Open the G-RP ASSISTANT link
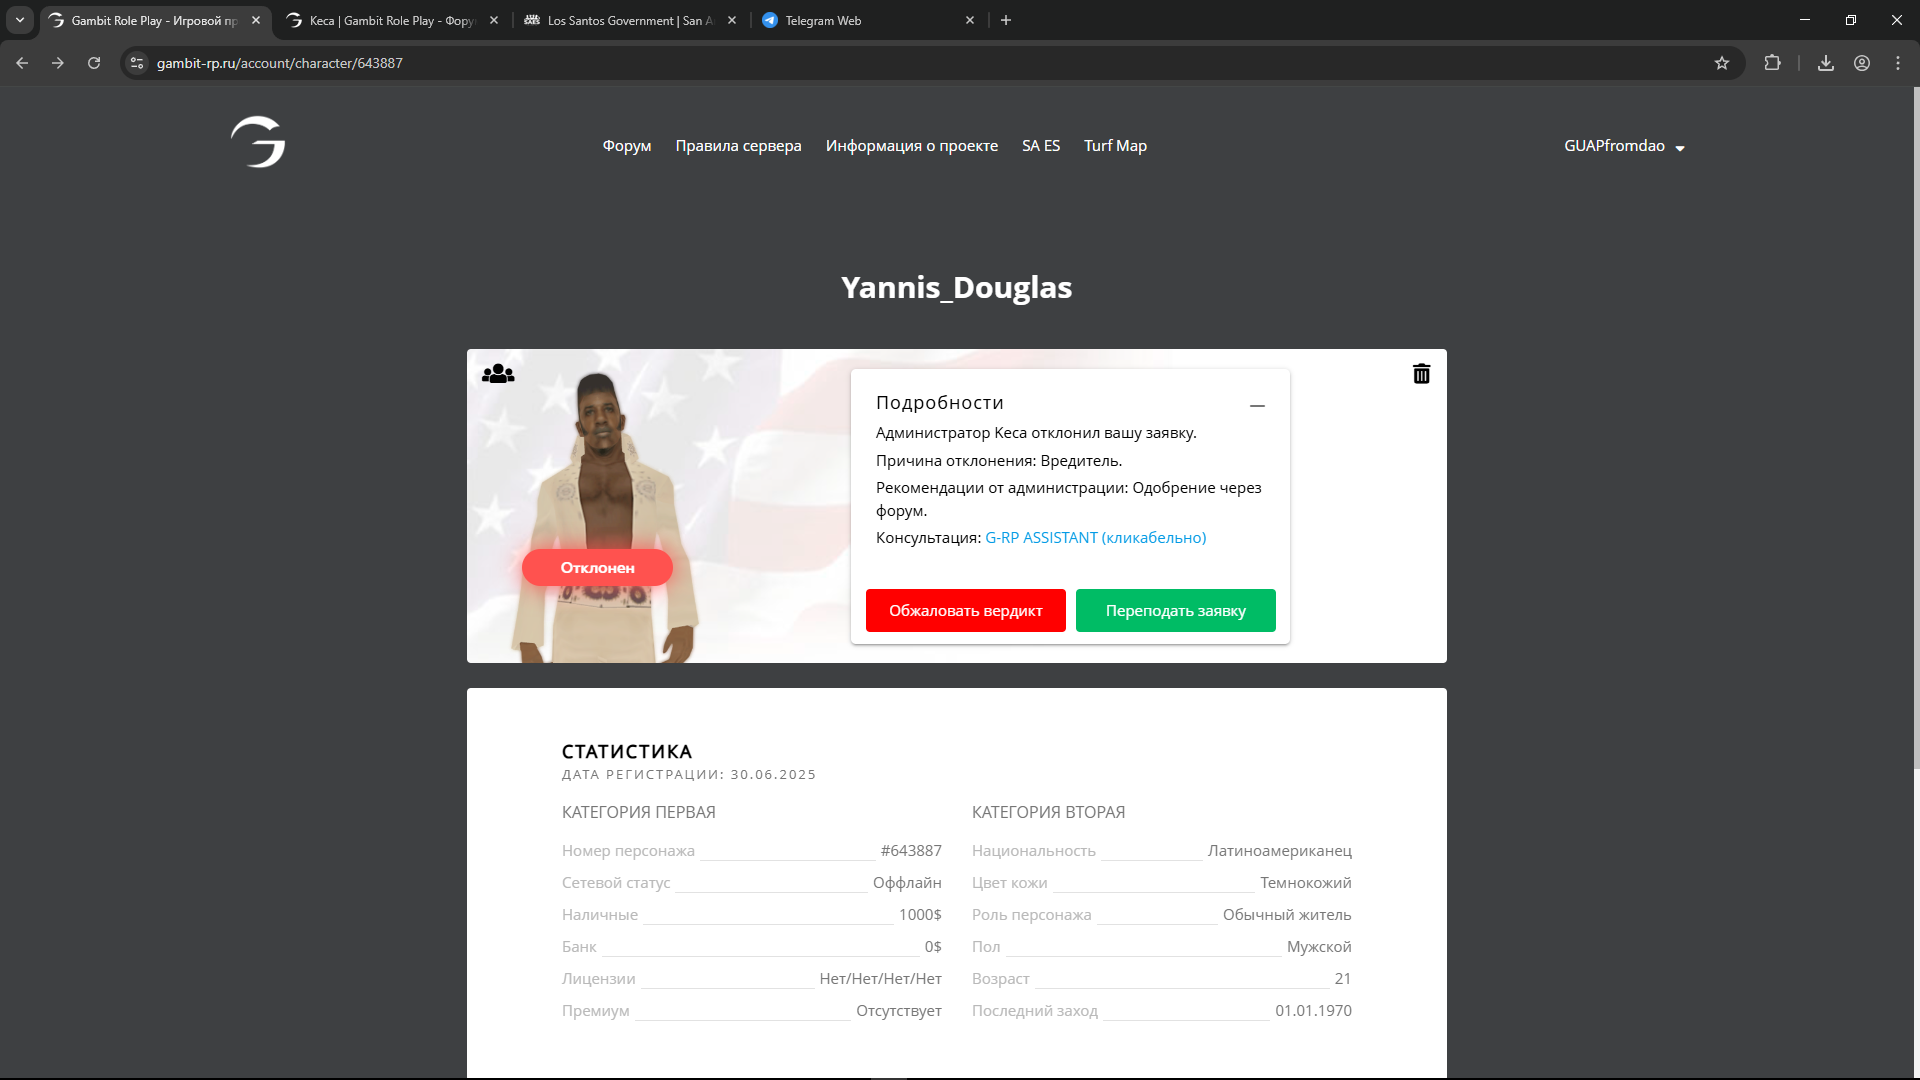 click(1095, 538)
